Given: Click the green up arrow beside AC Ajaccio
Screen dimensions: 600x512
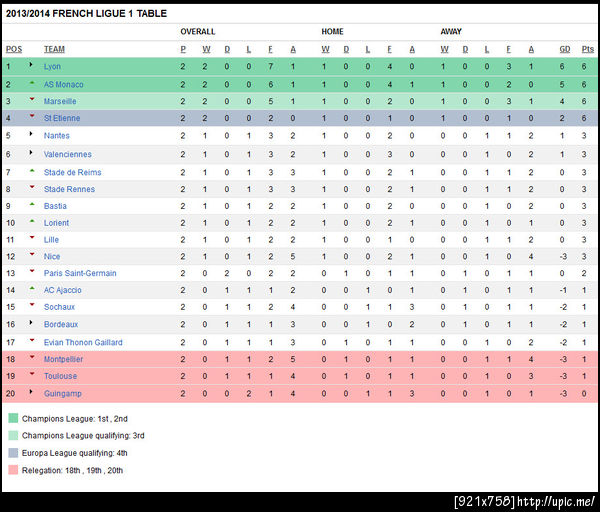Looking at the screenshot, I should pyautogui.click(x=32, y=289).
